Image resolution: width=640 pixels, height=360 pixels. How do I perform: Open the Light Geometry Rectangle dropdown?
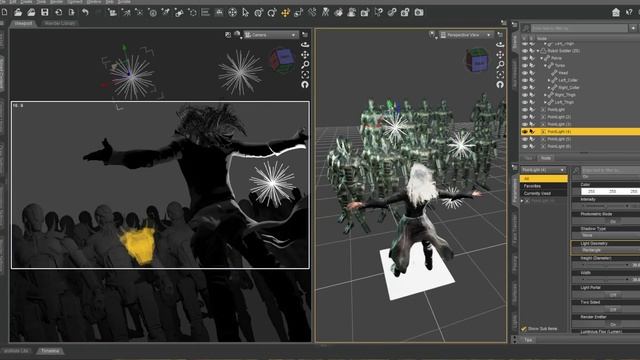(606, 250)
